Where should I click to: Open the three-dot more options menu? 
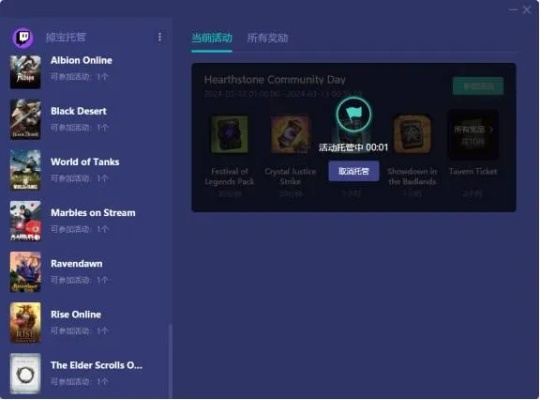pos(159,37)
